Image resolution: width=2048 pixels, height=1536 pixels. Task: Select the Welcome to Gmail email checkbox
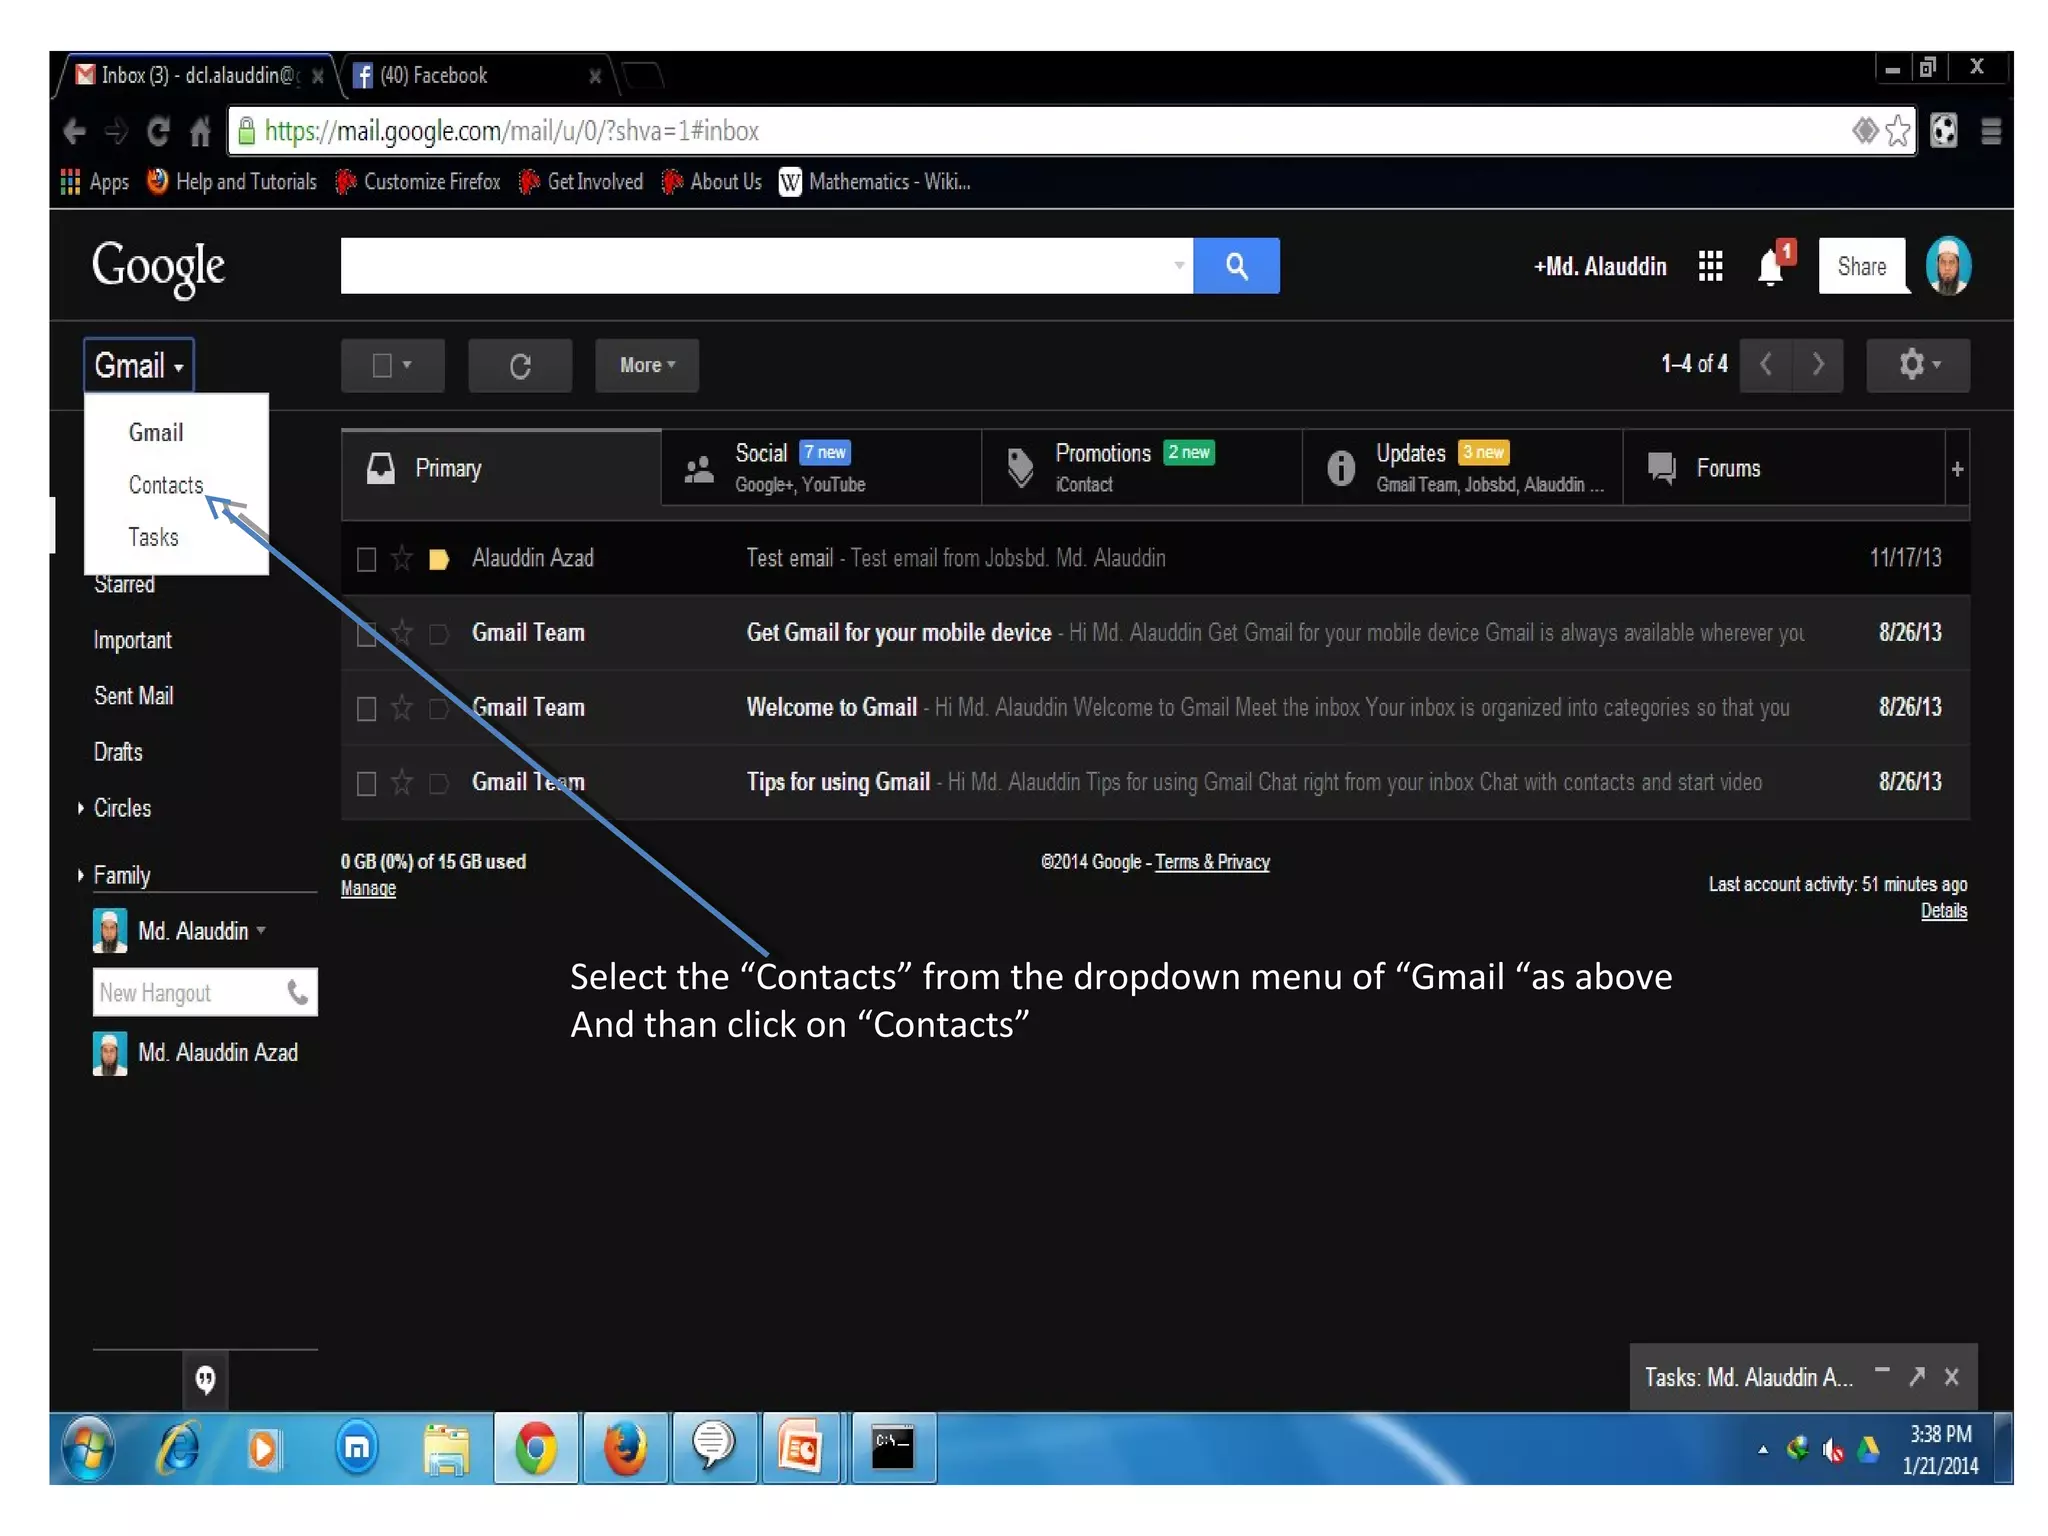(x=366, y=708)
